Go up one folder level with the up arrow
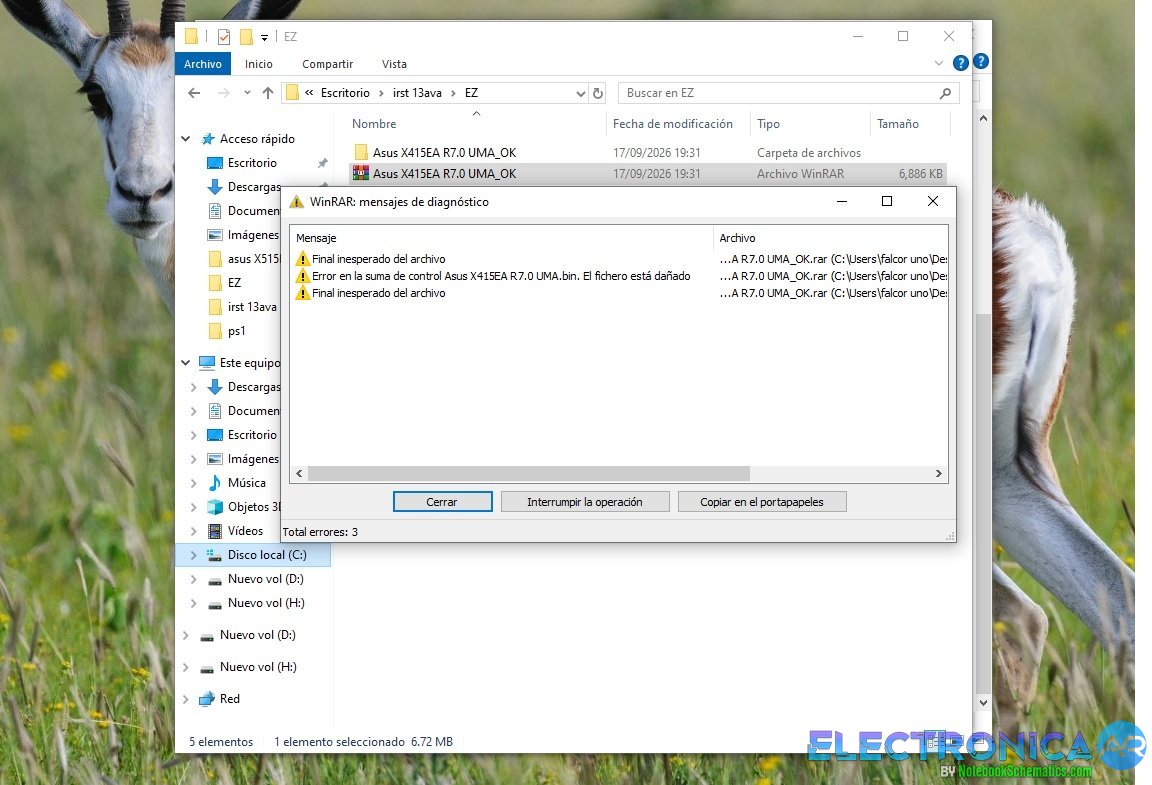This screenshot has width=1152, height=785. click(268, 93)
